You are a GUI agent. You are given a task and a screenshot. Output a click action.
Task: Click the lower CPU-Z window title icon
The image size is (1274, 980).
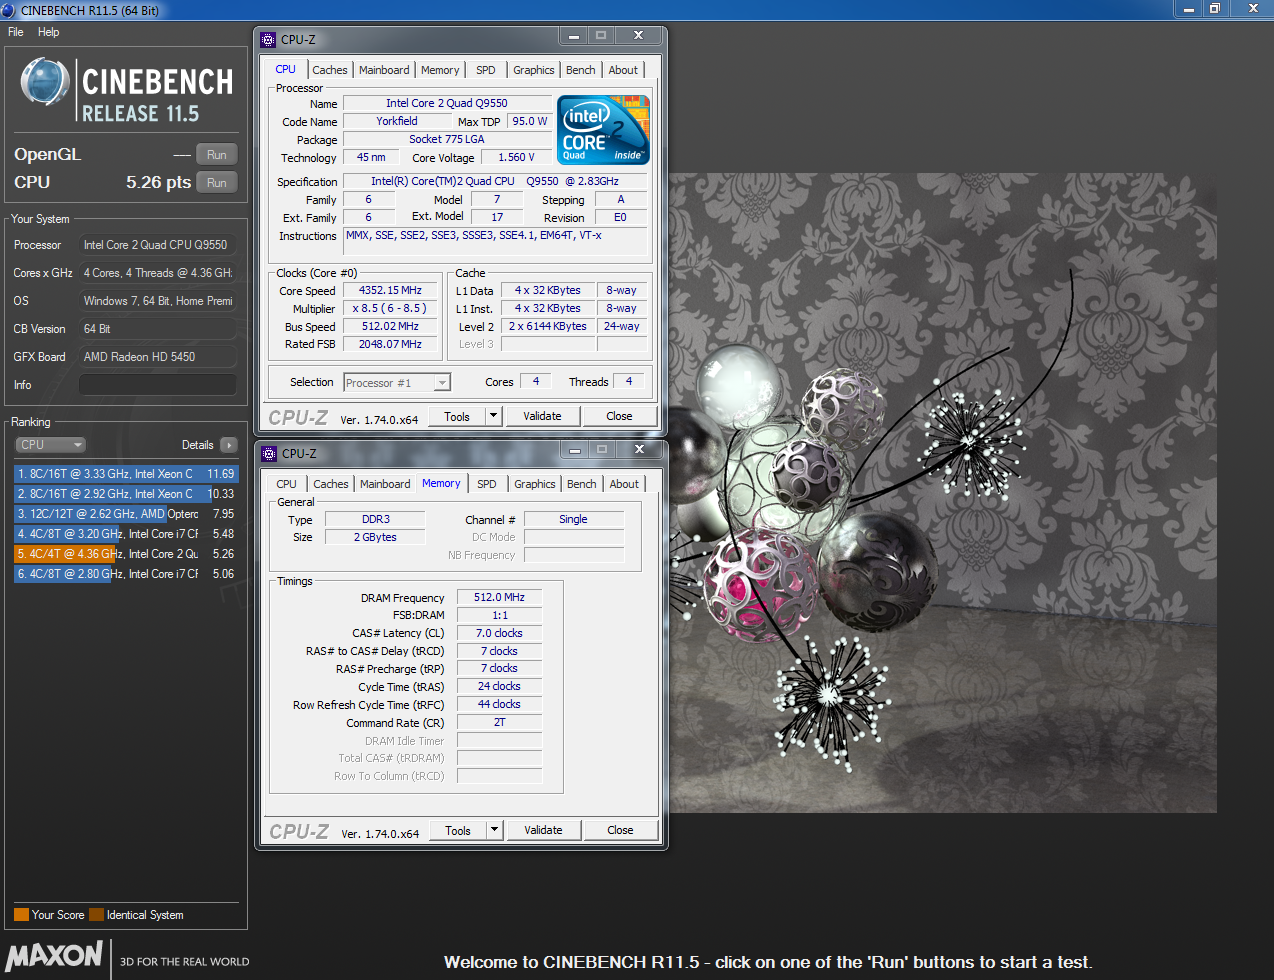coord(269,454)
